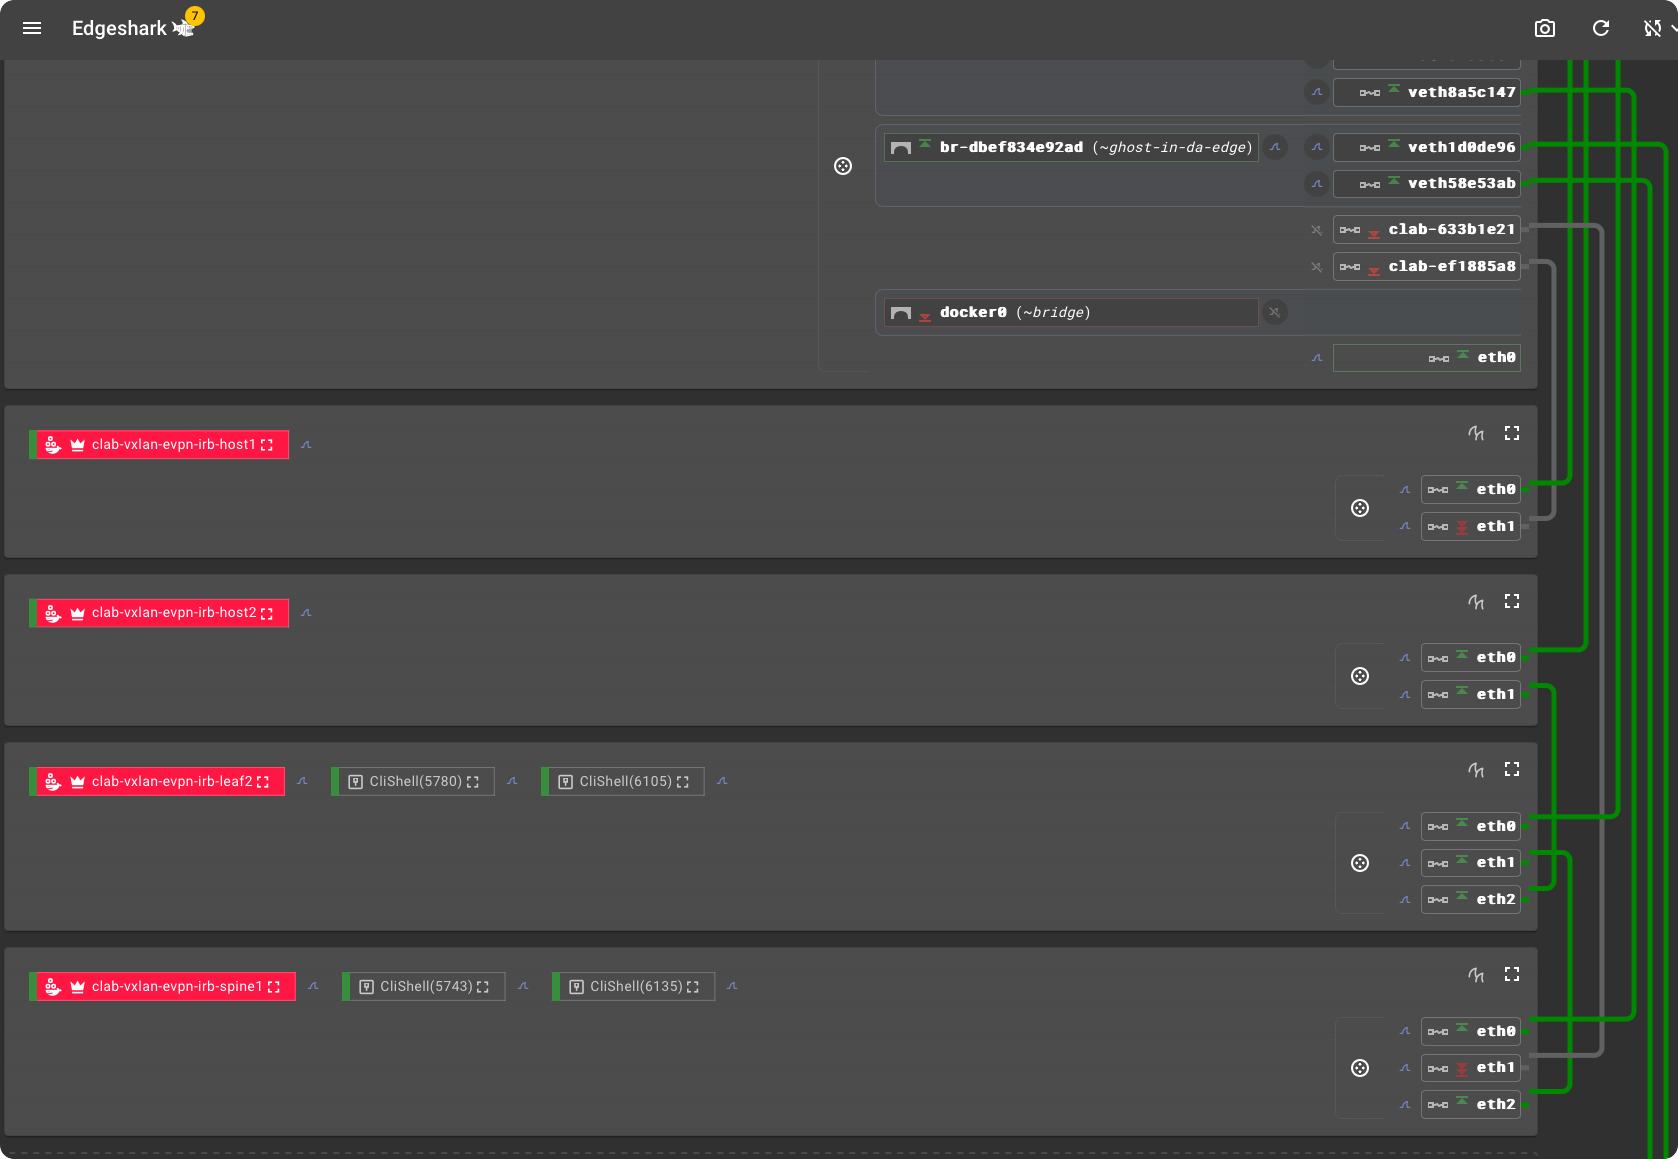Screen dimensions: 1678x1159
Task: Expand the clab-vxlan-evpn-irb-leaf2 namespace view
Action: (x=1512, y=769)
